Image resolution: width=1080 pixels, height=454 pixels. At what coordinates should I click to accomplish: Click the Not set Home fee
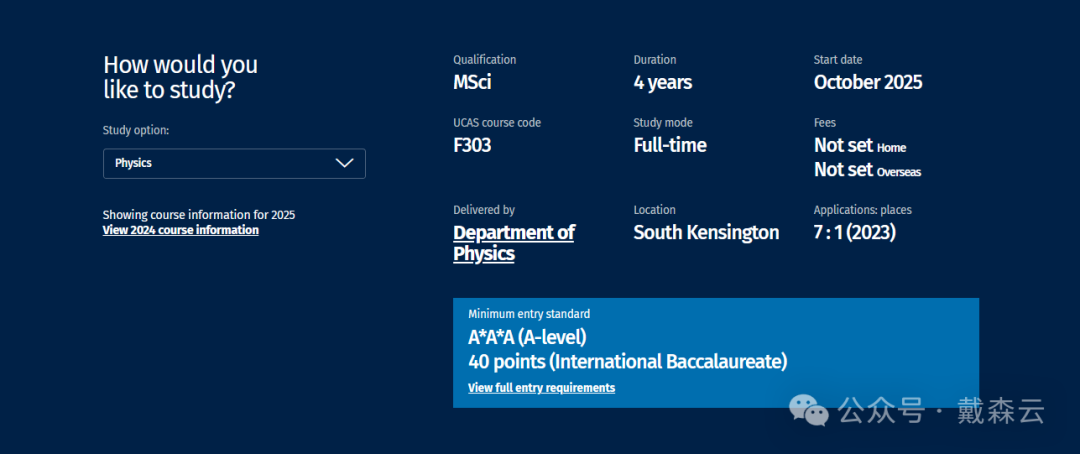click(x=859, y=146)
